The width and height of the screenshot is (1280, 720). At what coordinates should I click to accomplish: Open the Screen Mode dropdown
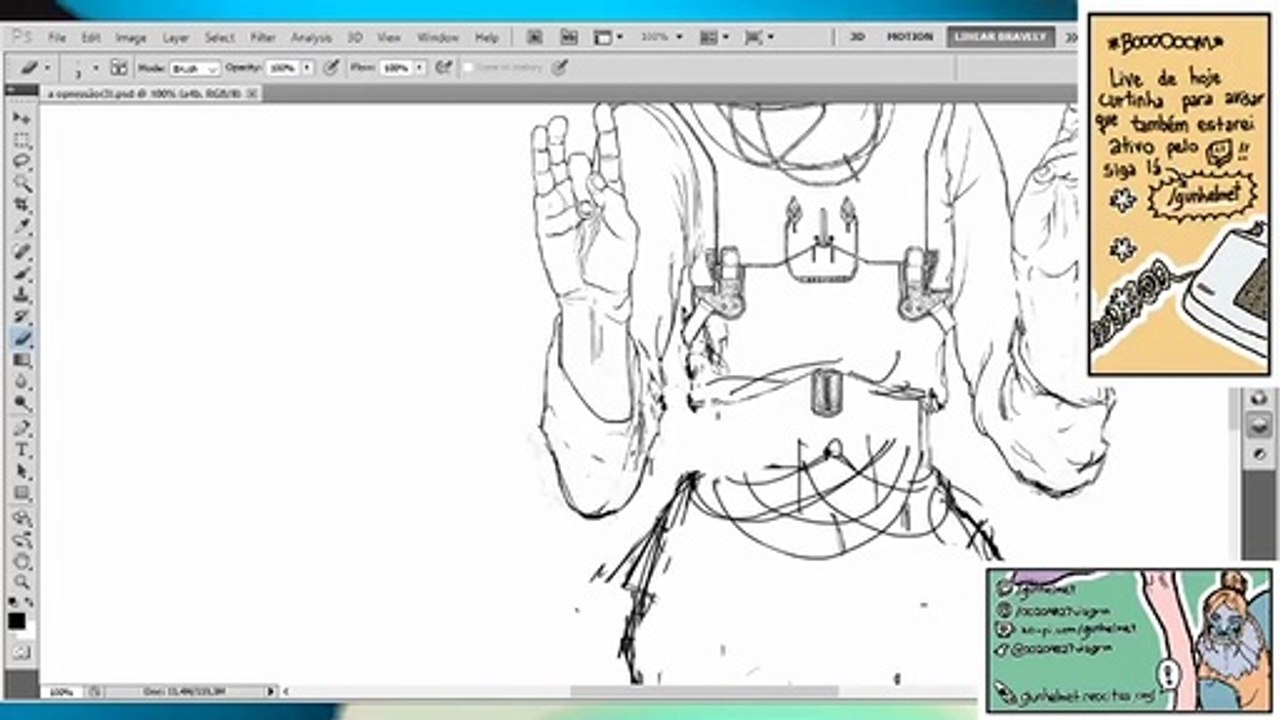[758, 37]
